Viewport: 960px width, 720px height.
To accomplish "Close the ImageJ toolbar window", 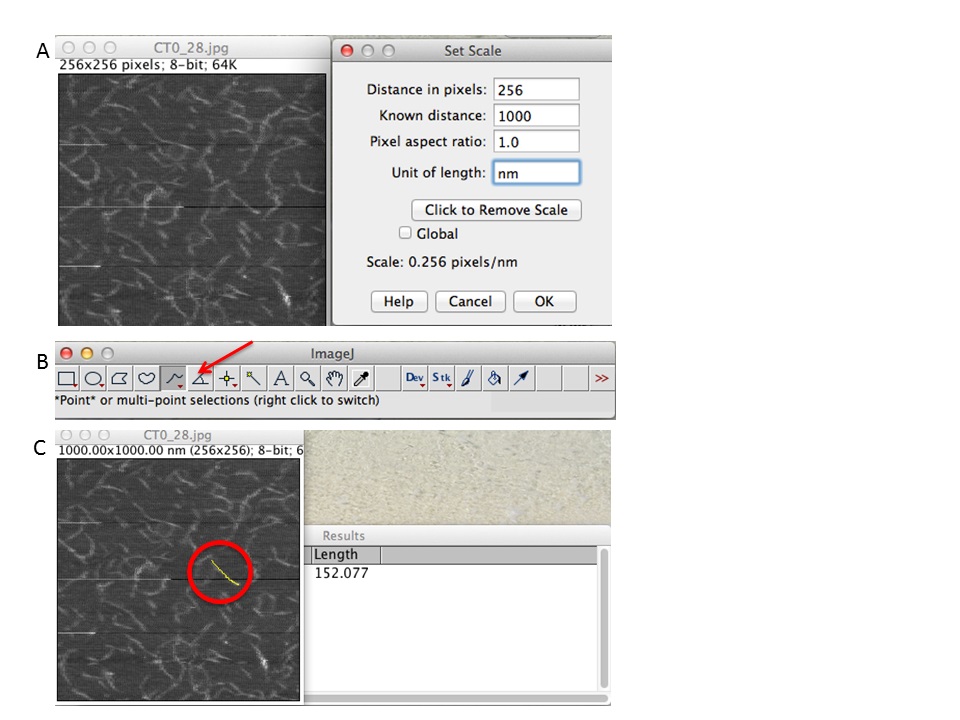I will (66, 353).
